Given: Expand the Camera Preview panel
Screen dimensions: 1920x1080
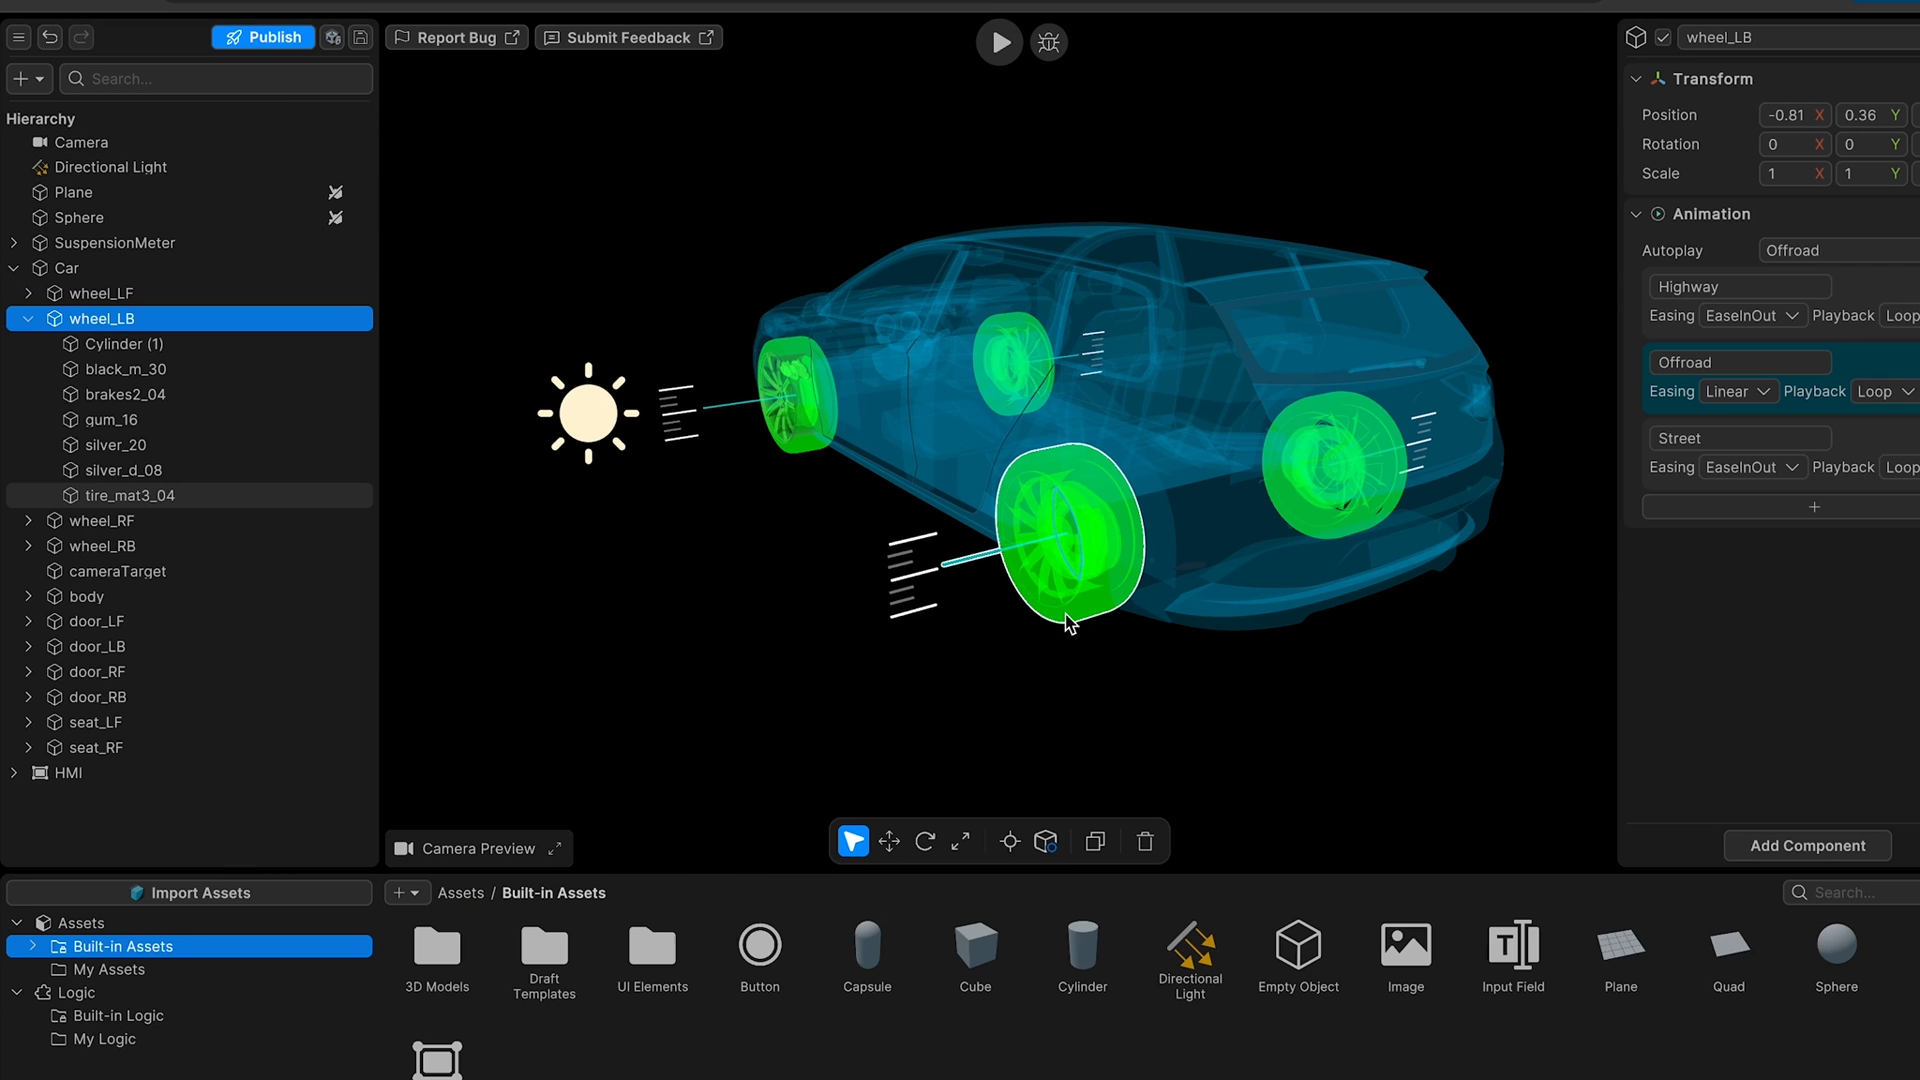Looking at the screenshot, I should [555, 848].
